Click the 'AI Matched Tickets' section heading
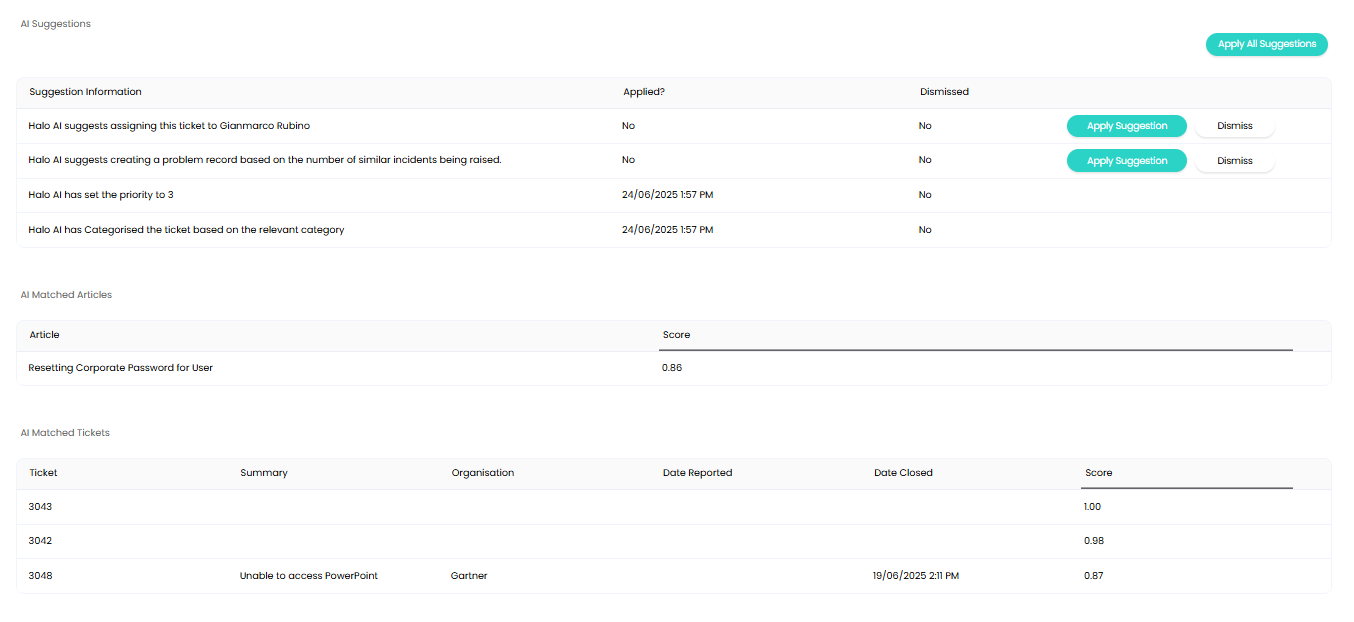The width and height of the screenshot is (1354, 622). pos(65,433)
